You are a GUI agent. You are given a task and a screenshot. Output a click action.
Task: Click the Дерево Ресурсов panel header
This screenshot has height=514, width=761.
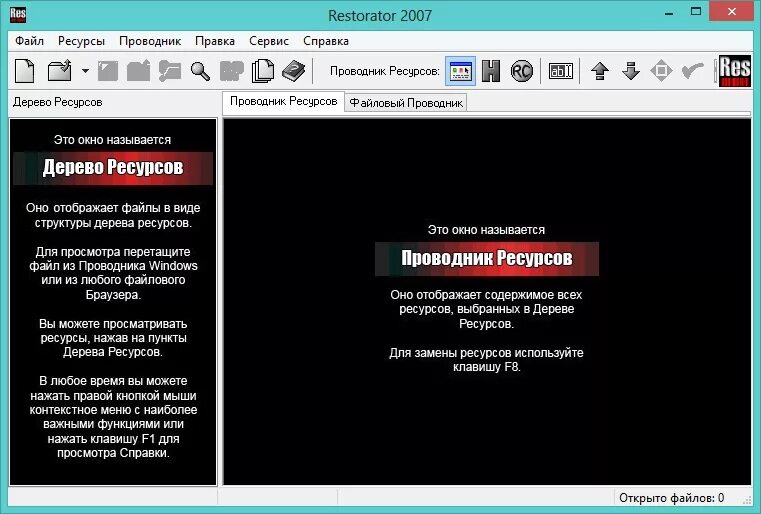pos(57,102)
